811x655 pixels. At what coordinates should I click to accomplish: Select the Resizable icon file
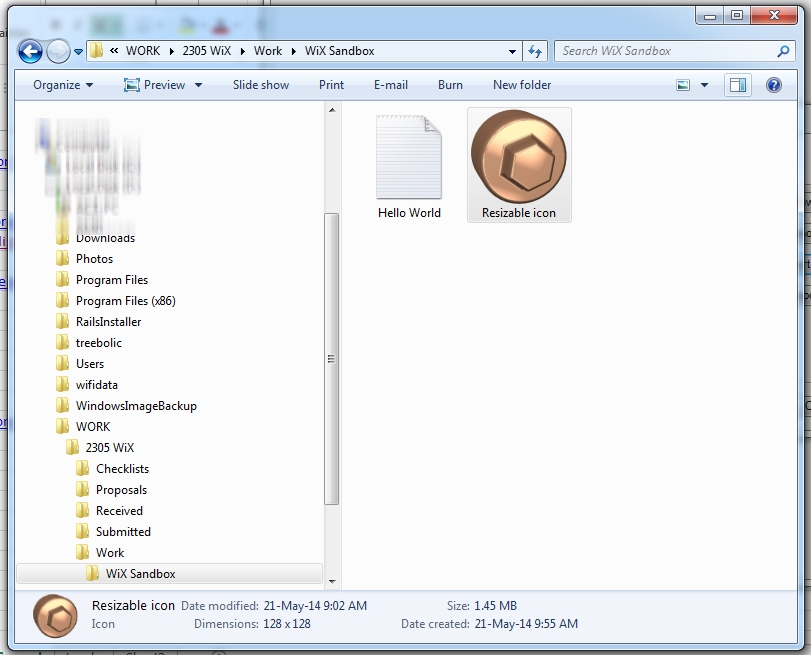coord(518,165)
